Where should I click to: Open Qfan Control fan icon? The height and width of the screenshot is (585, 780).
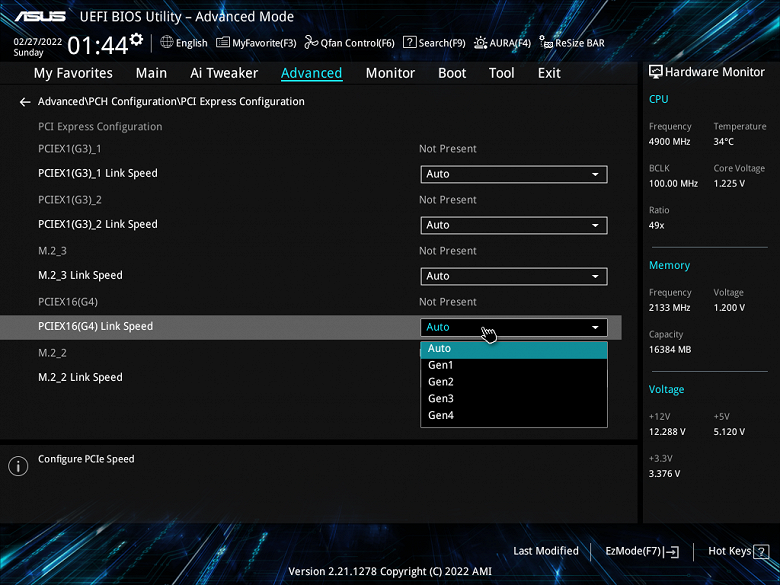[311, 42]
